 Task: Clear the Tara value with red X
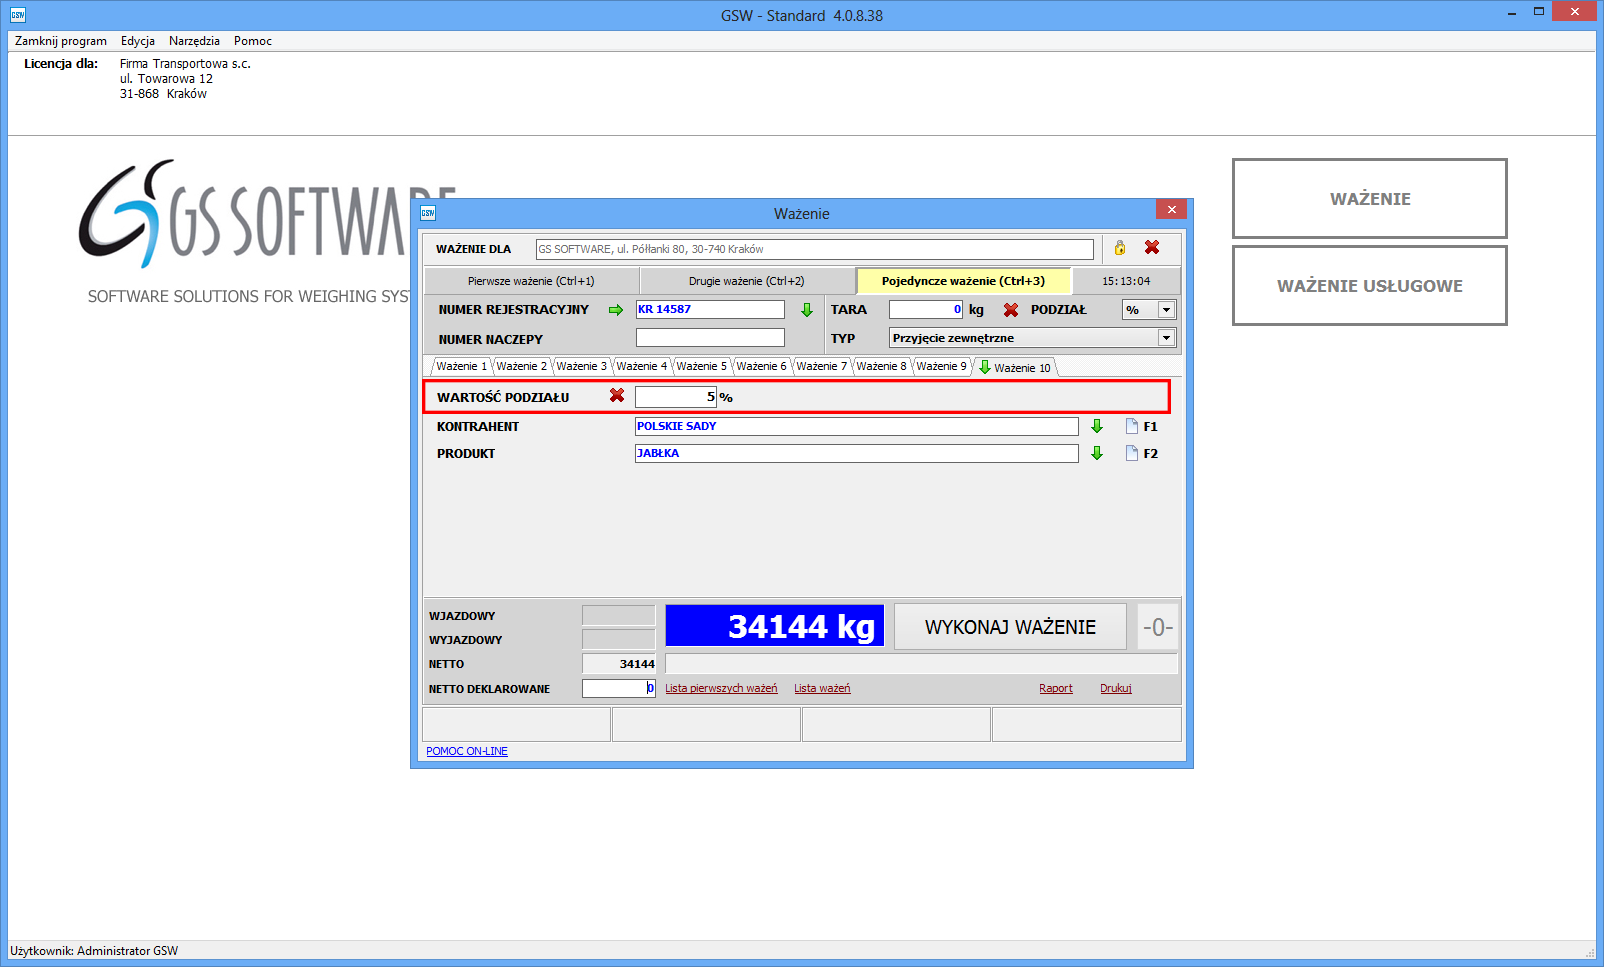click(x=1011, y=310)
